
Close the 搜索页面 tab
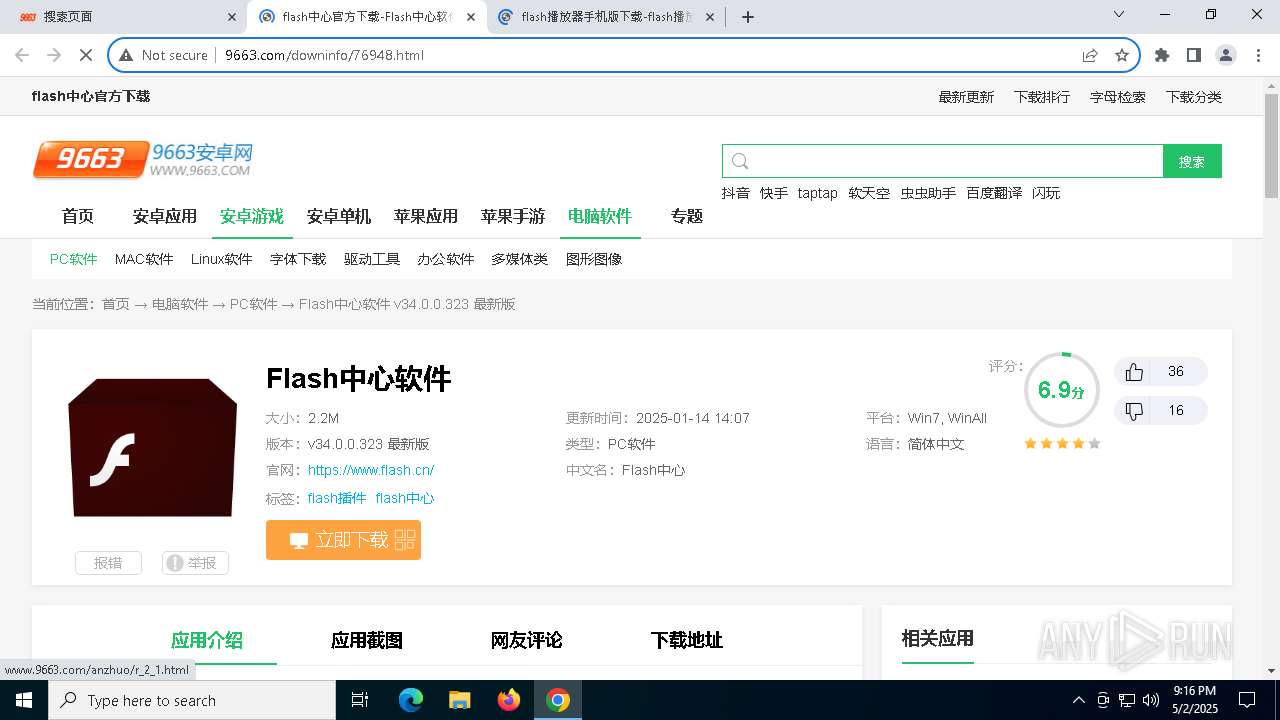pyautogui.click(x=232, y=16)
